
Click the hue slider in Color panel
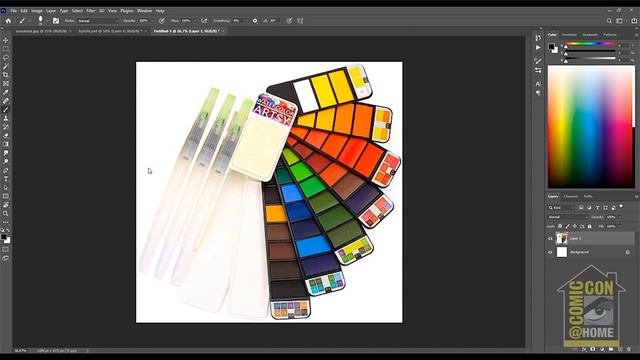pos(590,43)
